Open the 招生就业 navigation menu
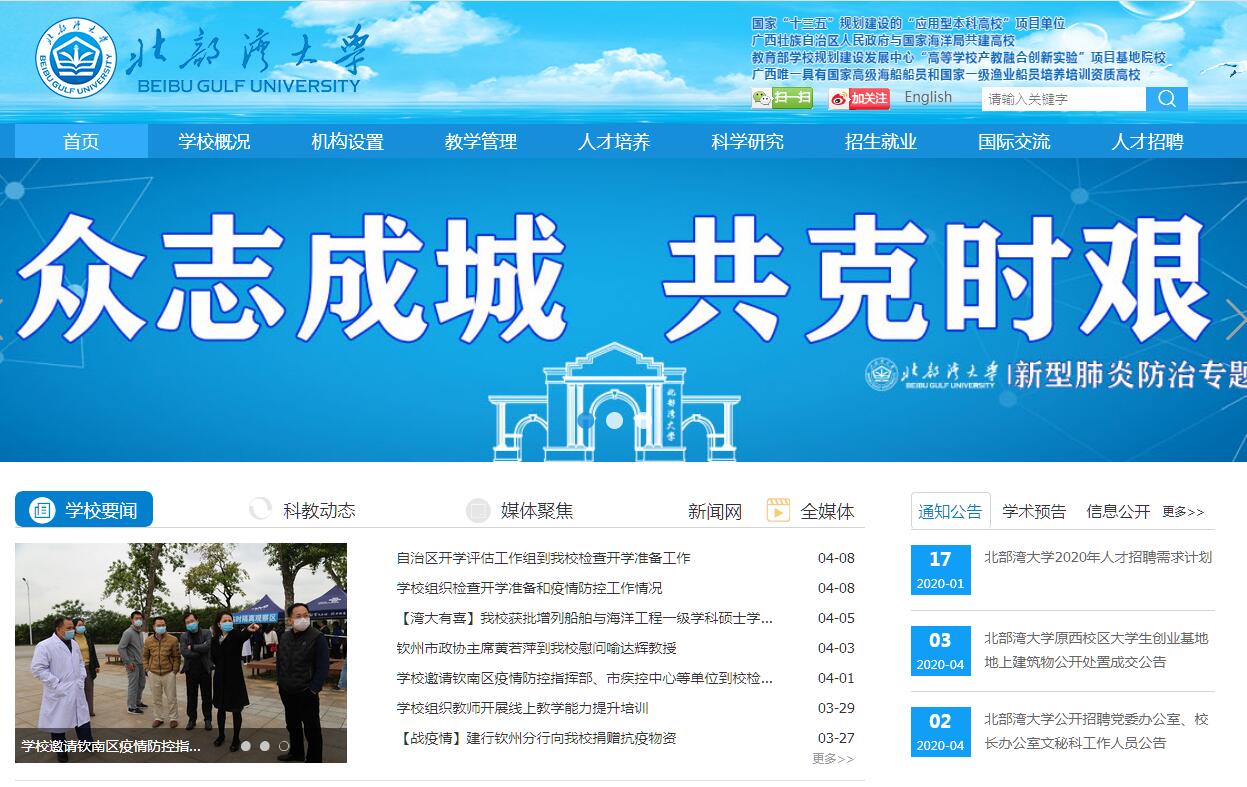This screenshot has width=1247, height=787. pos(880,142)
